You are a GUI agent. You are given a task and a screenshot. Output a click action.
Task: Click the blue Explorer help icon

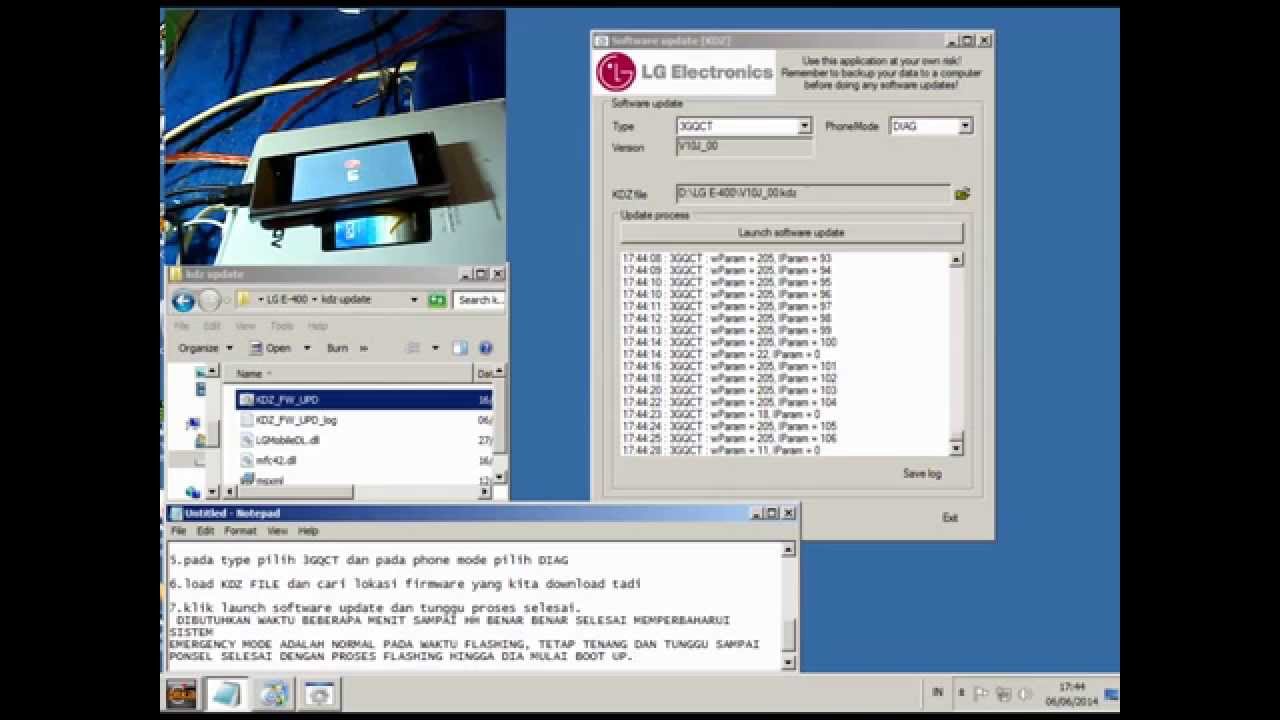(486, 348)
